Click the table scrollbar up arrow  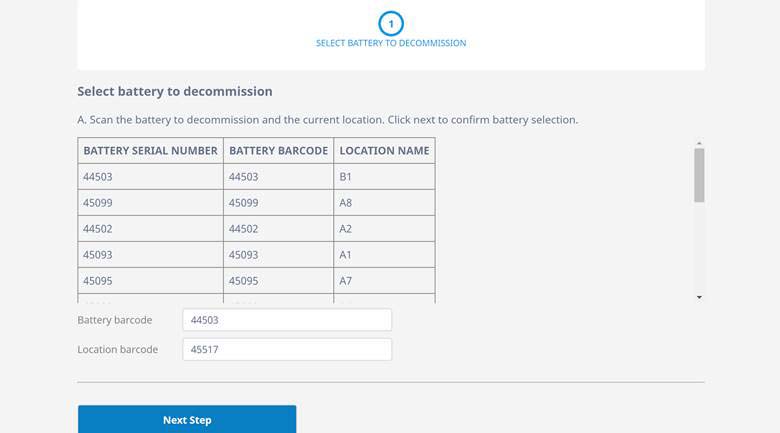[x=699, y=143]
